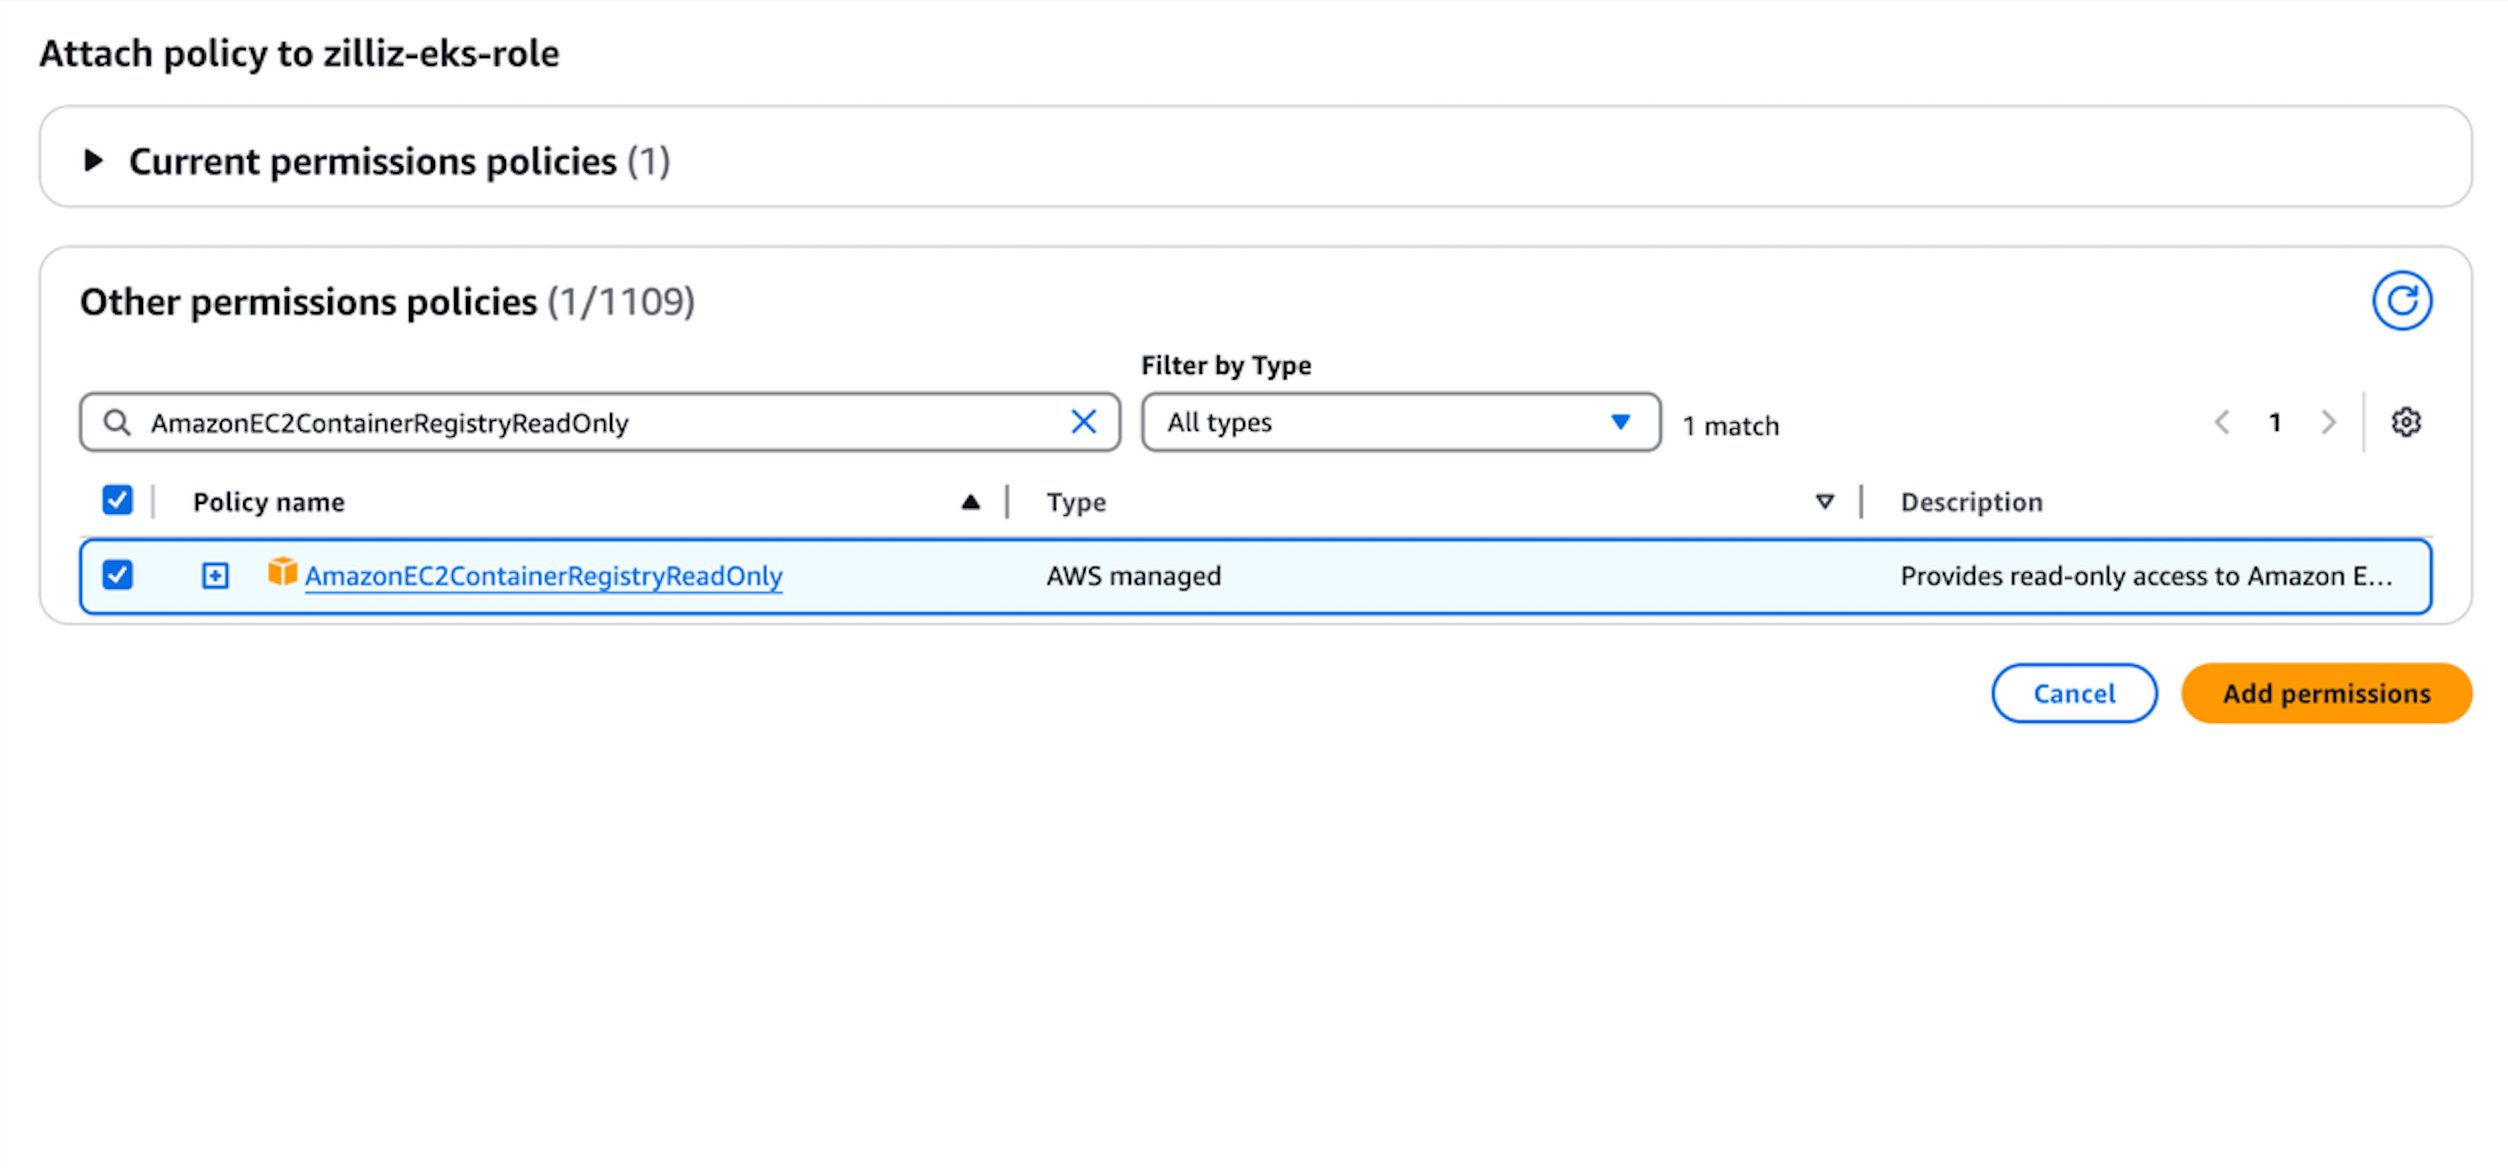Click the Add permissions button
Screen dimensions: 2508x1174
tap(2326, 693)
